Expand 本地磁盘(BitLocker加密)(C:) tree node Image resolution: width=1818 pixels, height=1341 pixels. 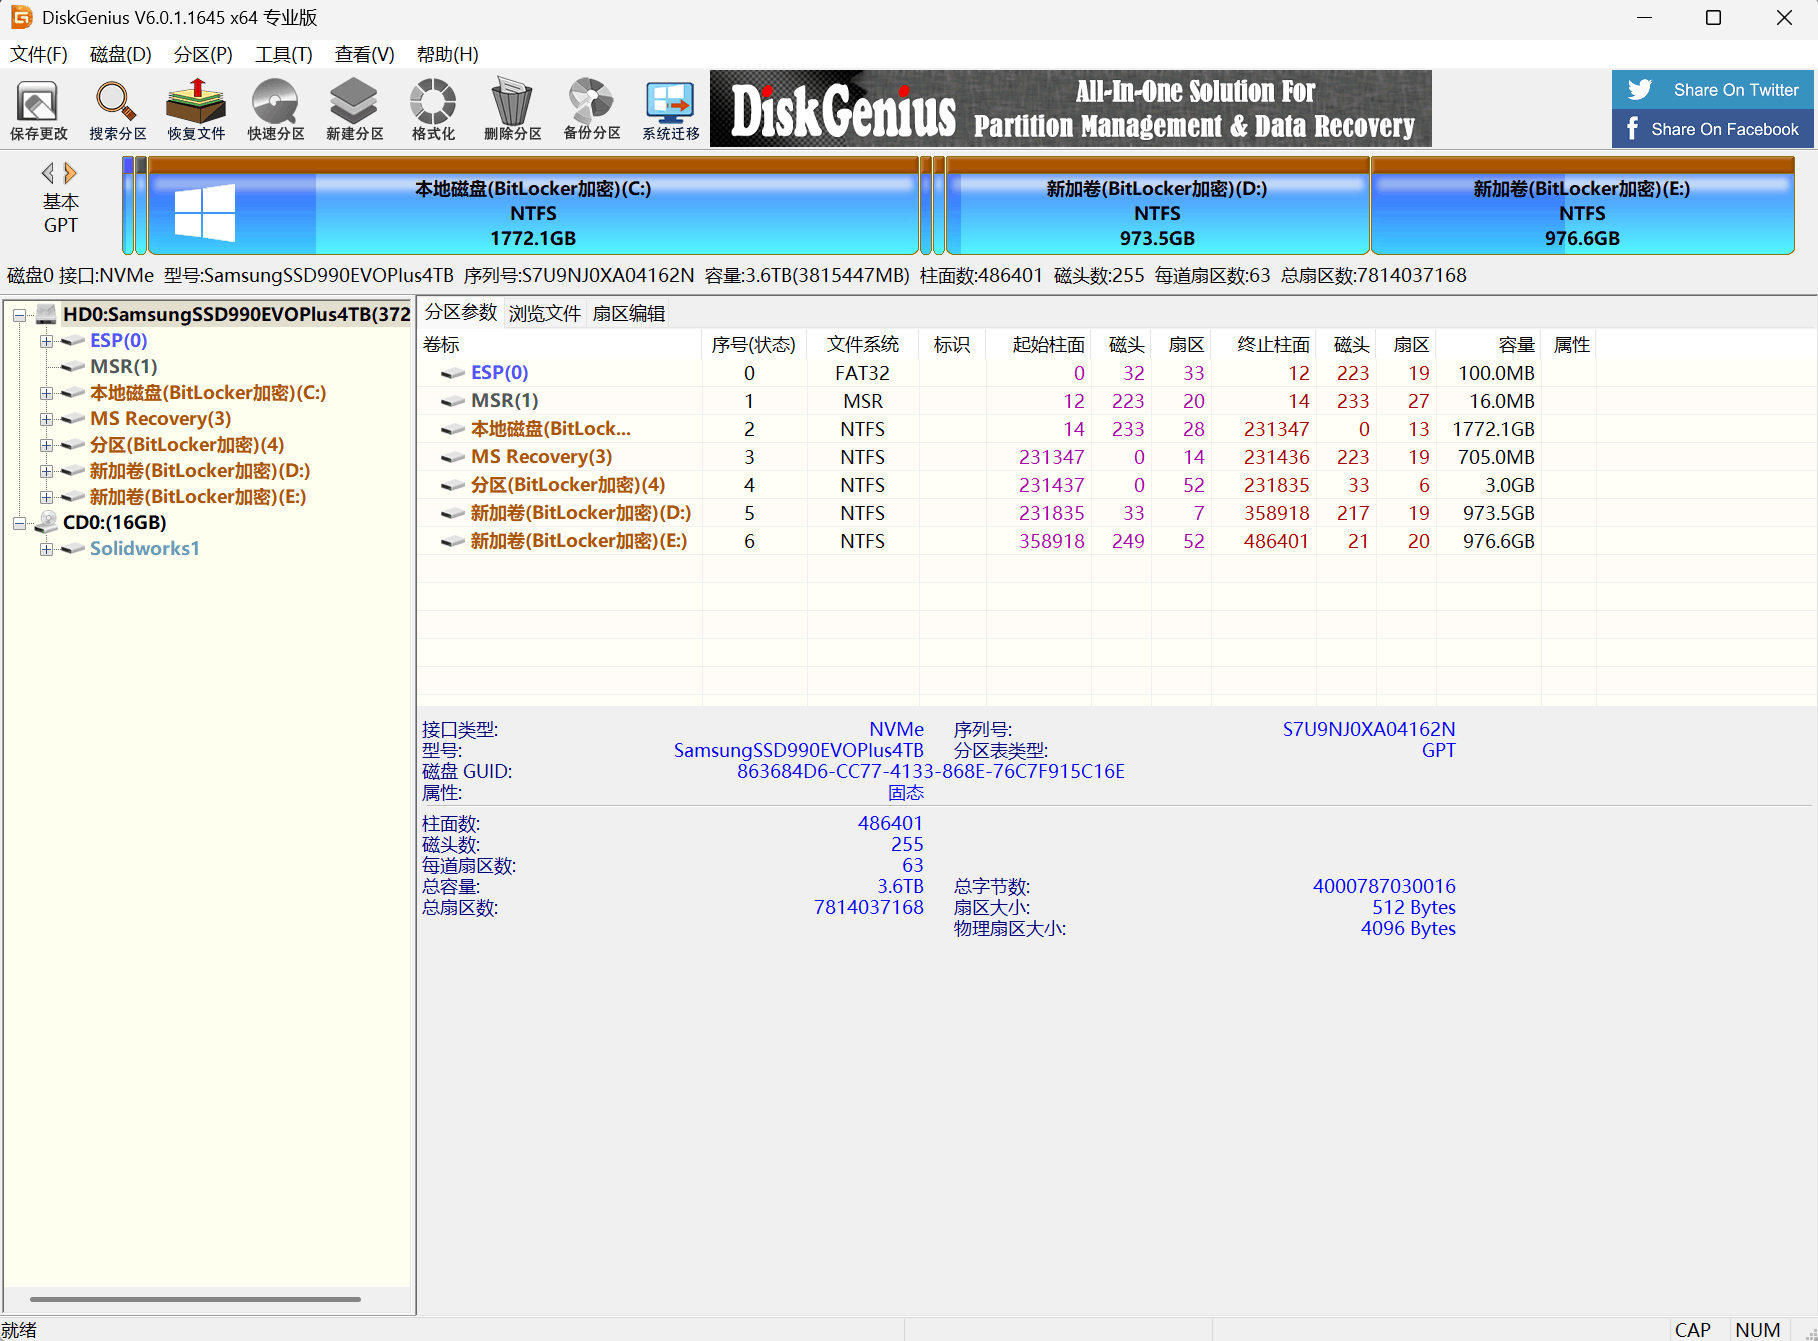pos(46,393)
